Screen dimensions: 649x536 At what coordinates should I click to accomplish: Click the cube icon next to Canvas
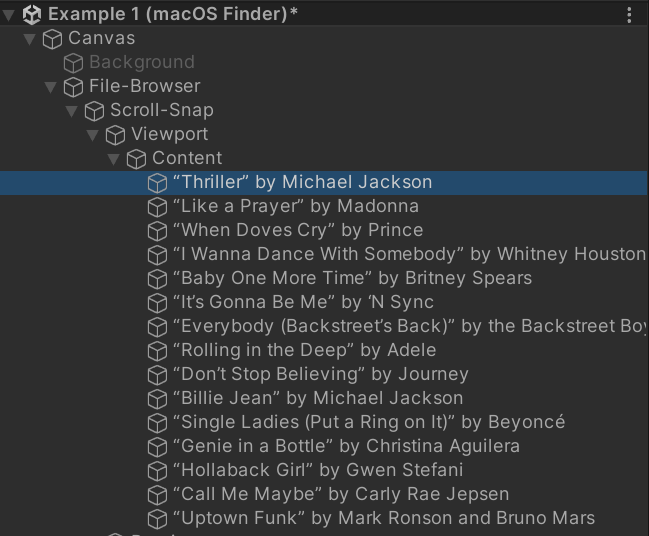(x=53, y=39)
